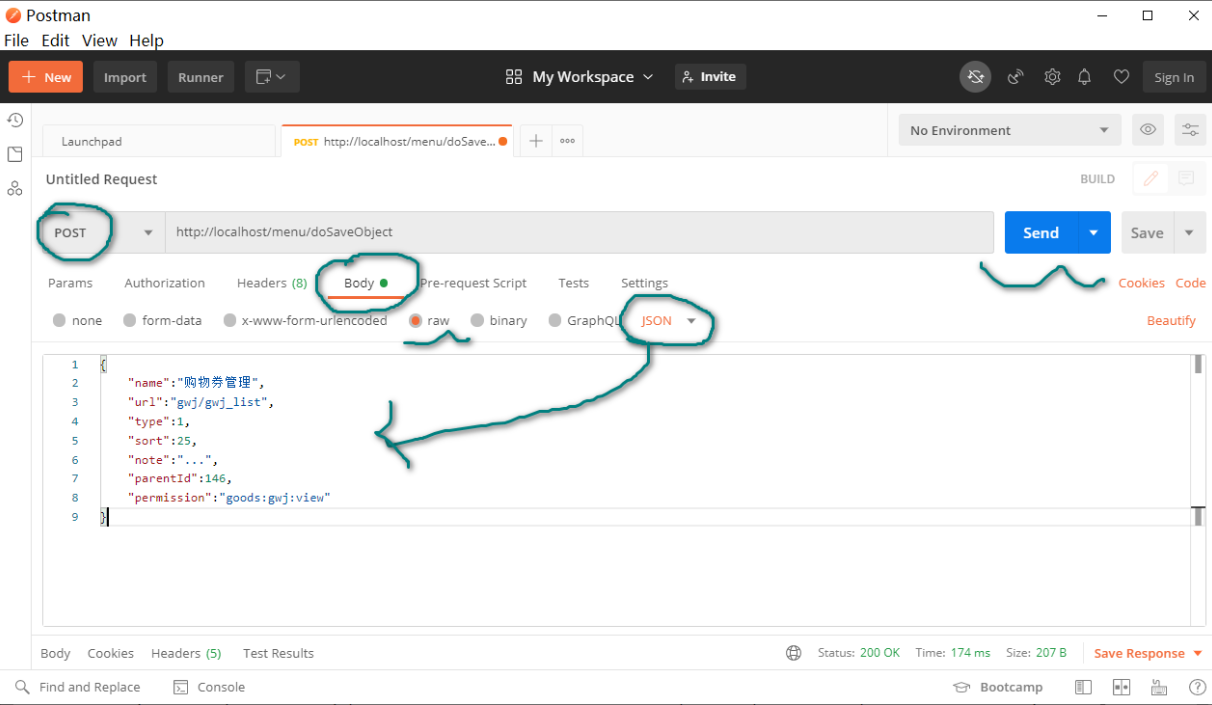The width and height of the screenshot is (1212, 705).
Task: Click the Beautify link
Action: pyautogui.click(x=1171, y=321)
